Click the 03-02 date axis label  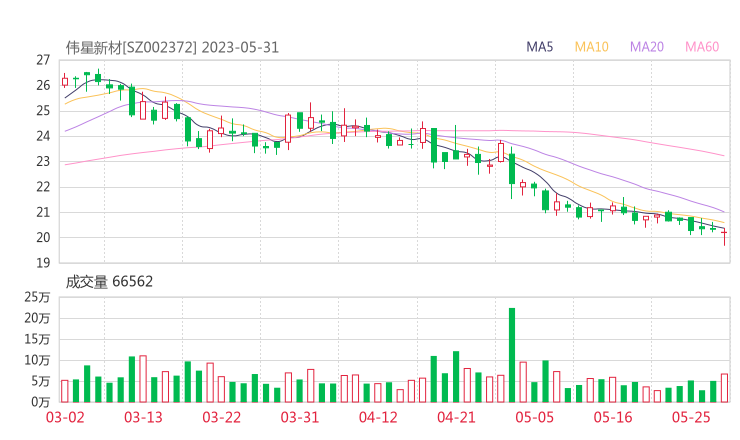(65, 417)
